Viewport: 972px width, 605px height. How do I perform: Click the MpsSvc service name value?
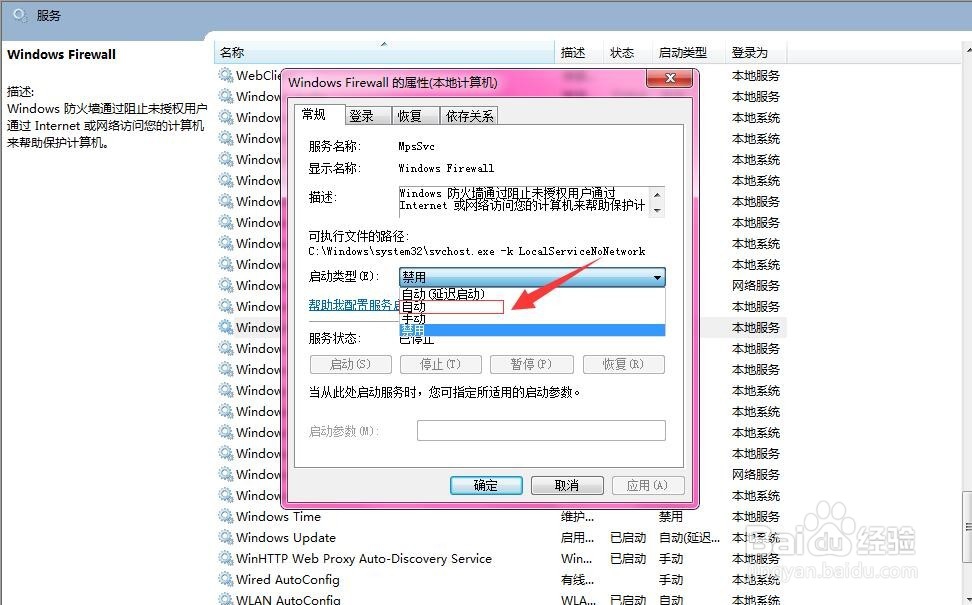click(416, 146)
